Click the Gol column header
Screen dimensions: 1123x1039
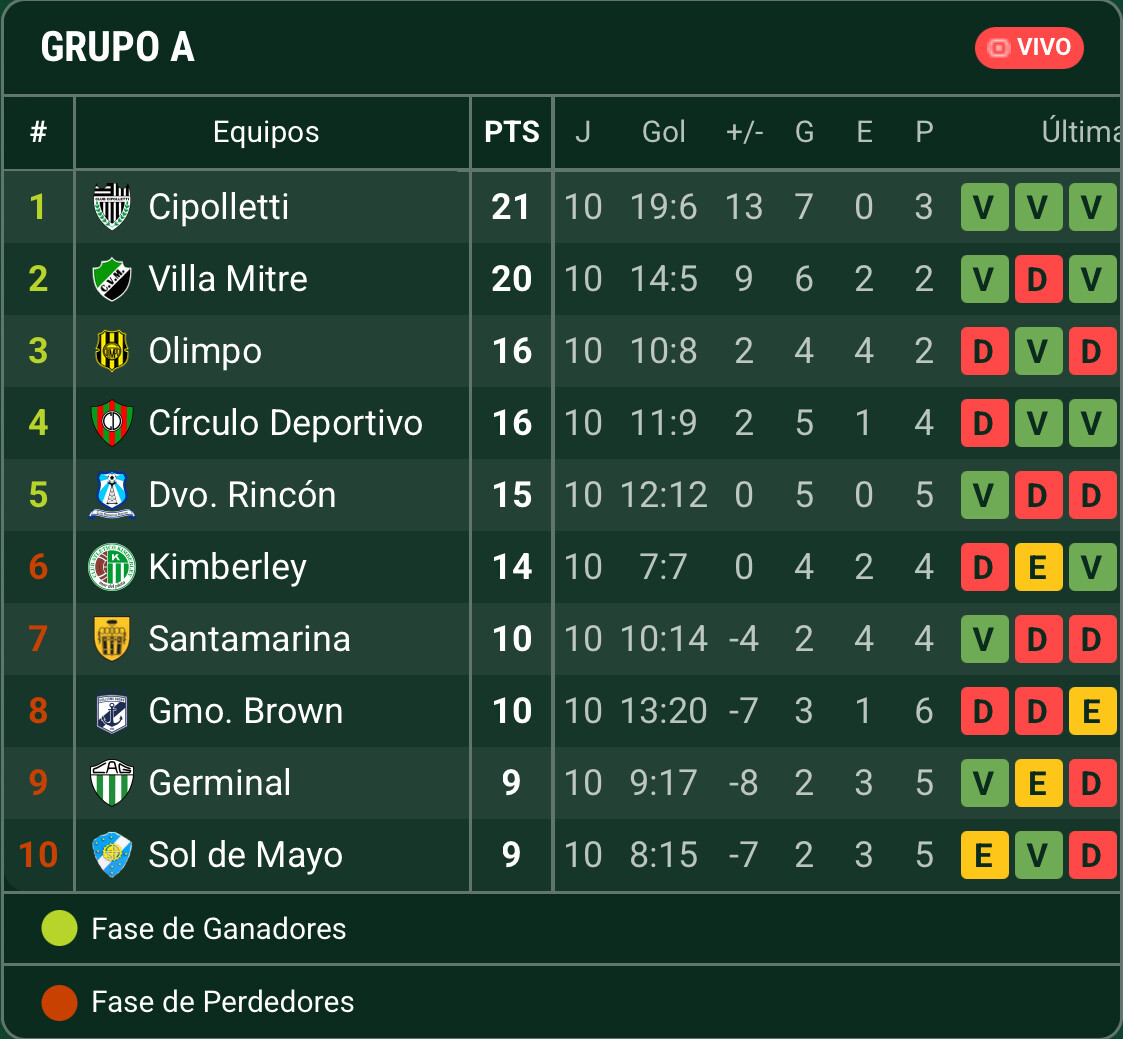click(663, 132)
